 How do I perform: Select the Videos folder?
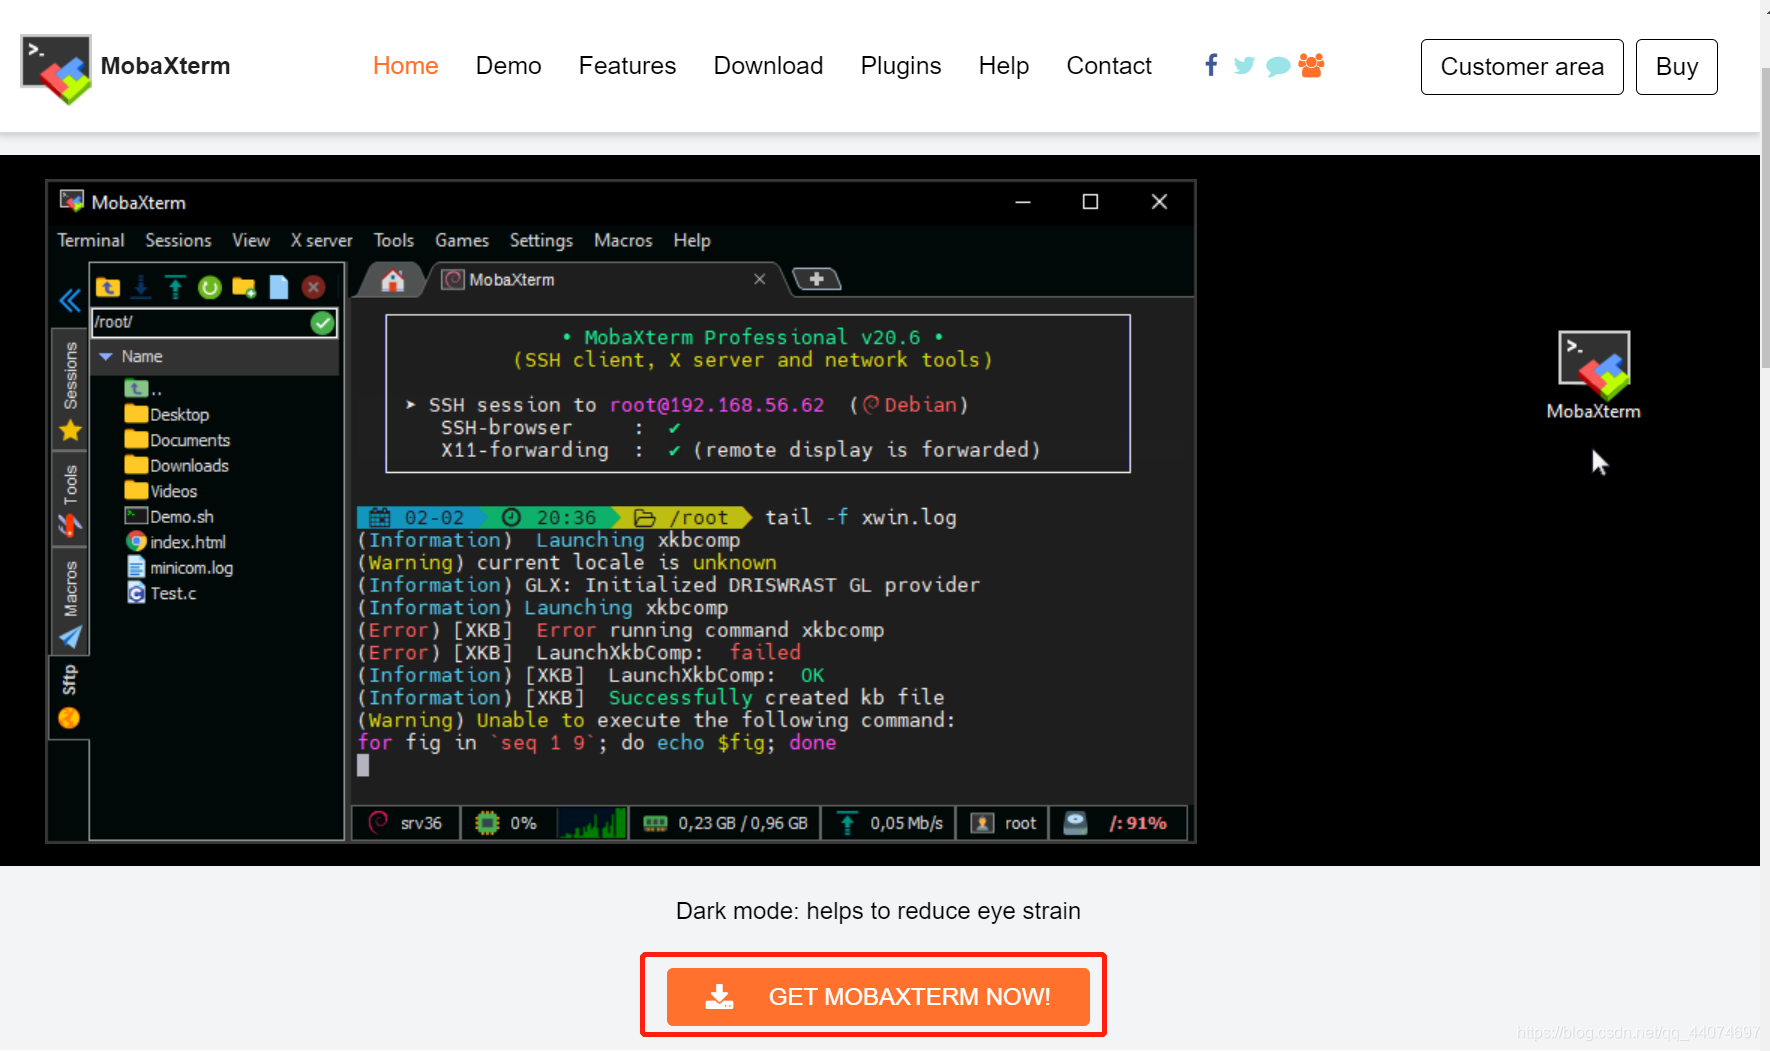pos(161,491)
